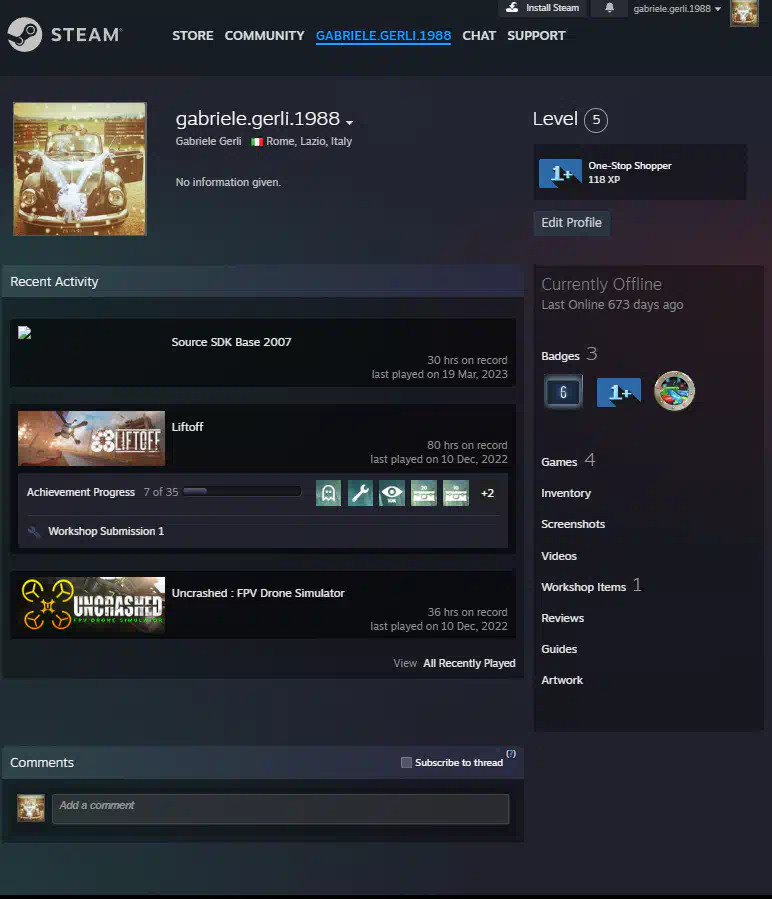Click the Source SDK Base 2007 broken image

point(24,333)
